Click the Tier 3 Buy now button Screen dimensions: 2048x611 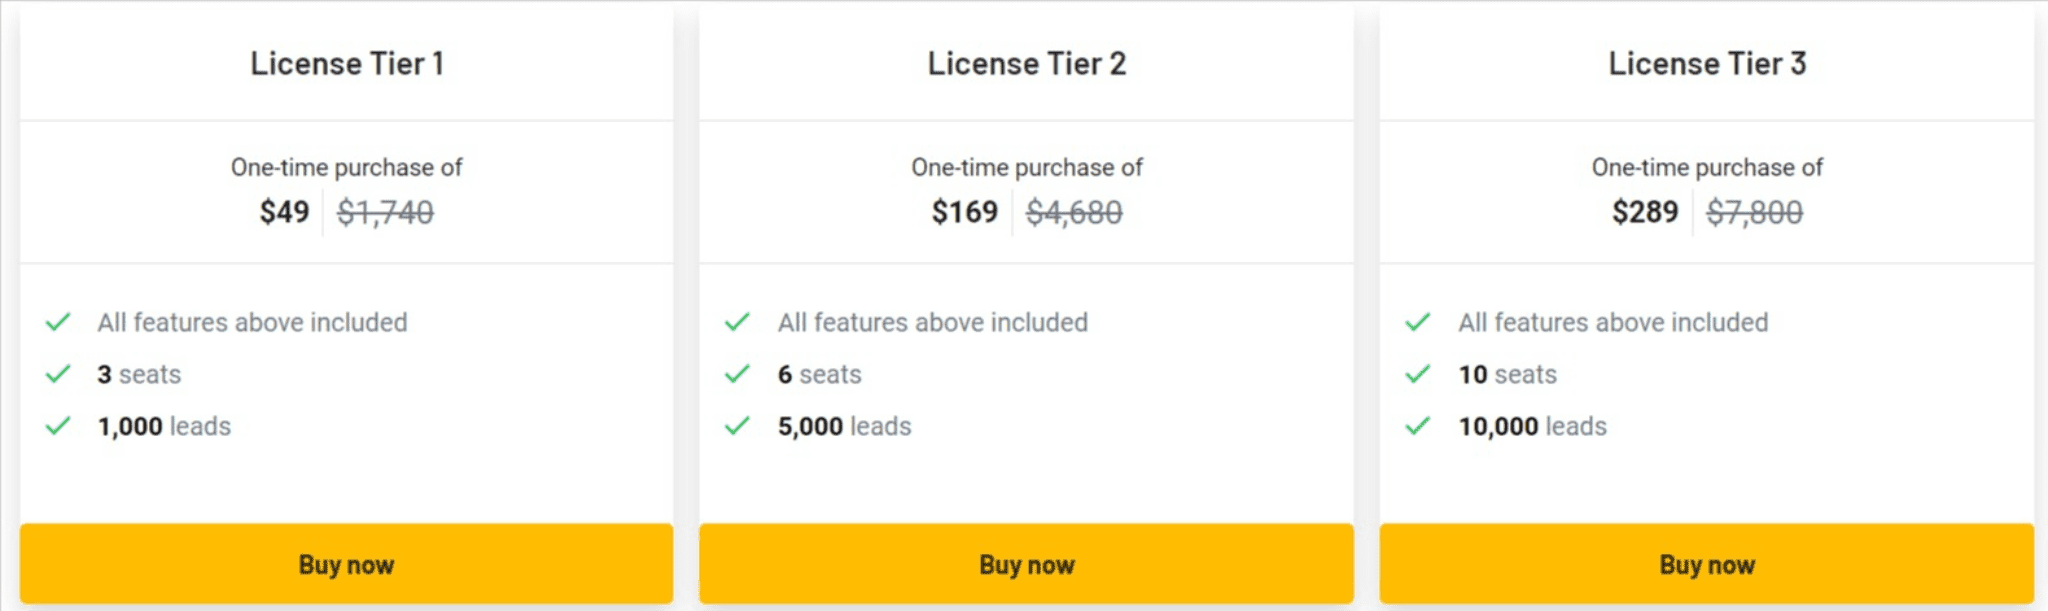coord(1707,564)
